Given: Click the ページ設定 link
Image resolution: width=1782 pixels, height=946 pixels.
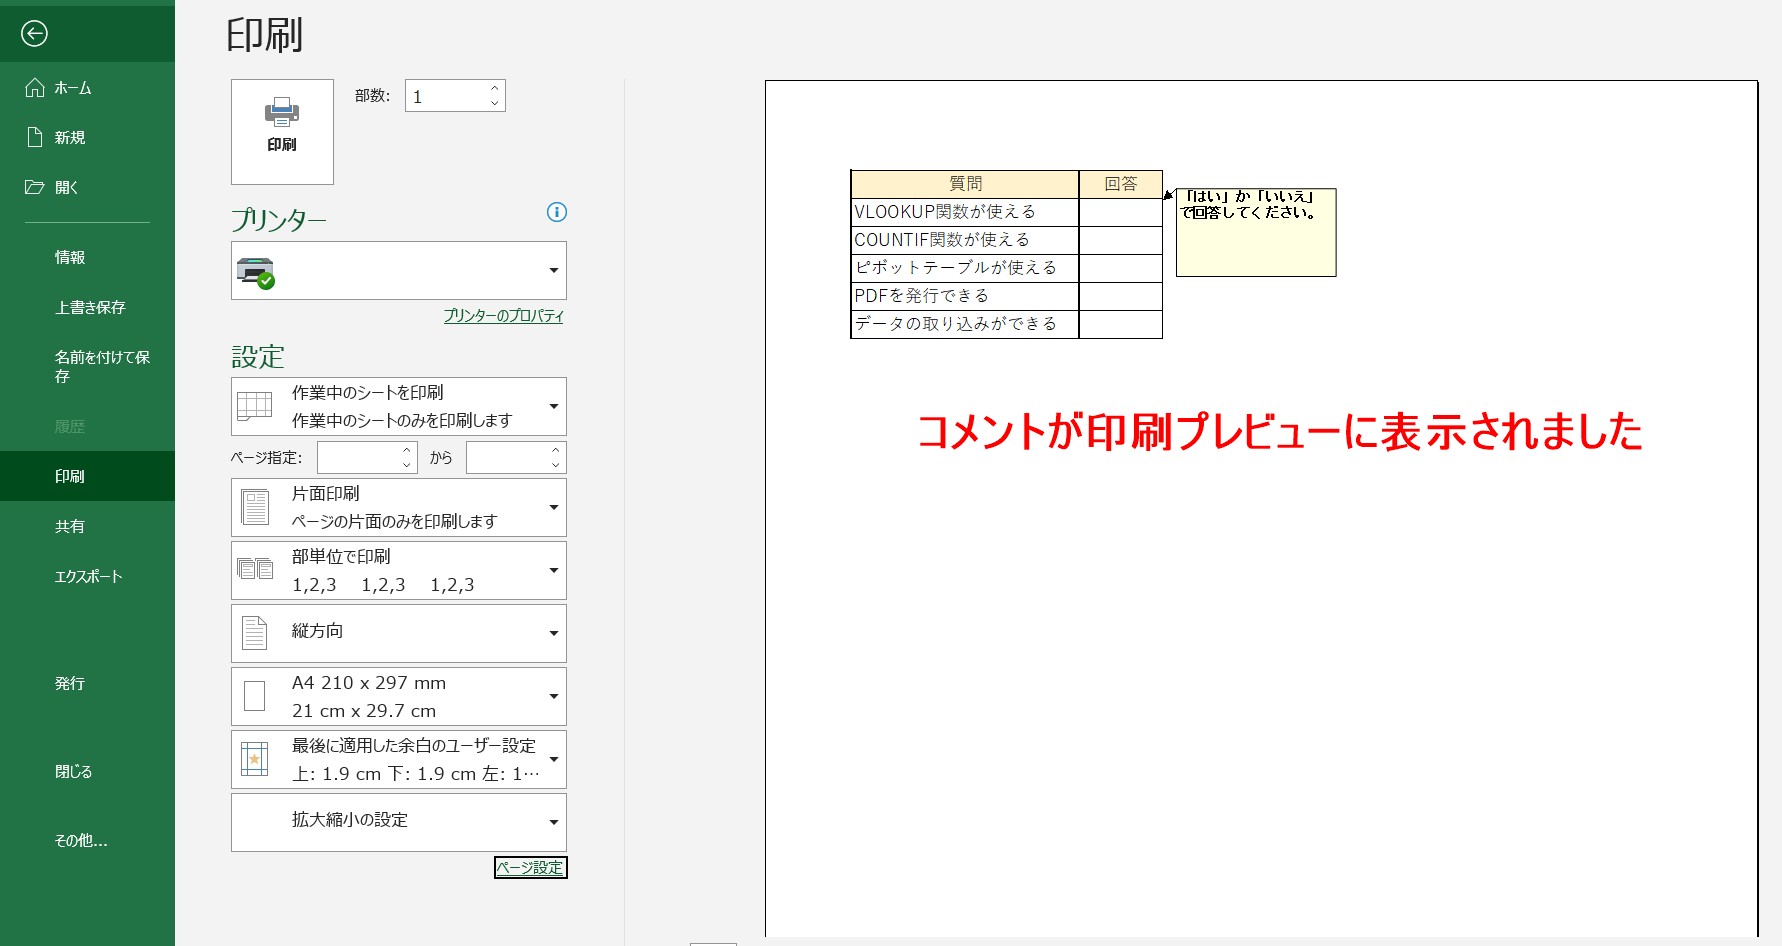Looking at the screenshot, I should (530, 868).
